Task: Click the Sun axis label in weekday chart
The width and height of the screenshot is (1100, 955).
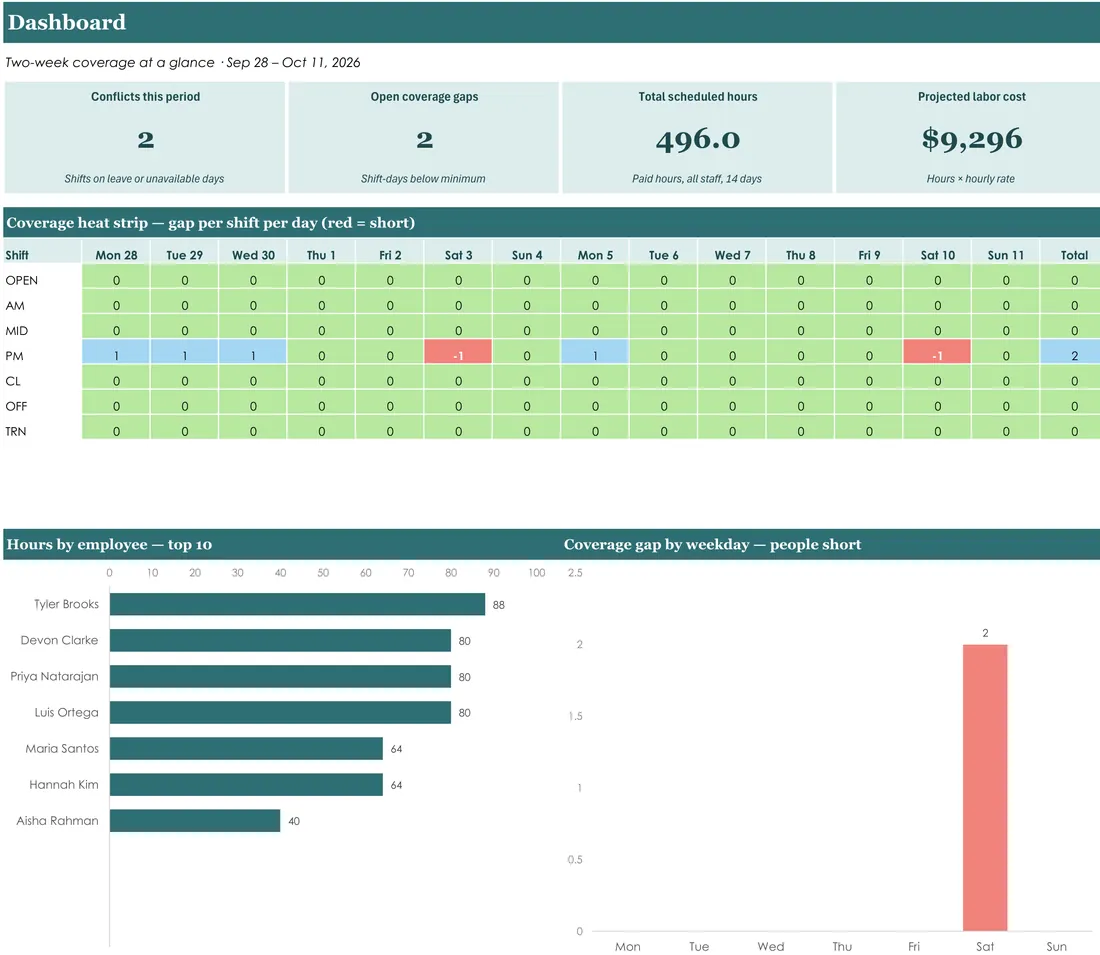Action: pyautogui.click(x=1057, y=947)
